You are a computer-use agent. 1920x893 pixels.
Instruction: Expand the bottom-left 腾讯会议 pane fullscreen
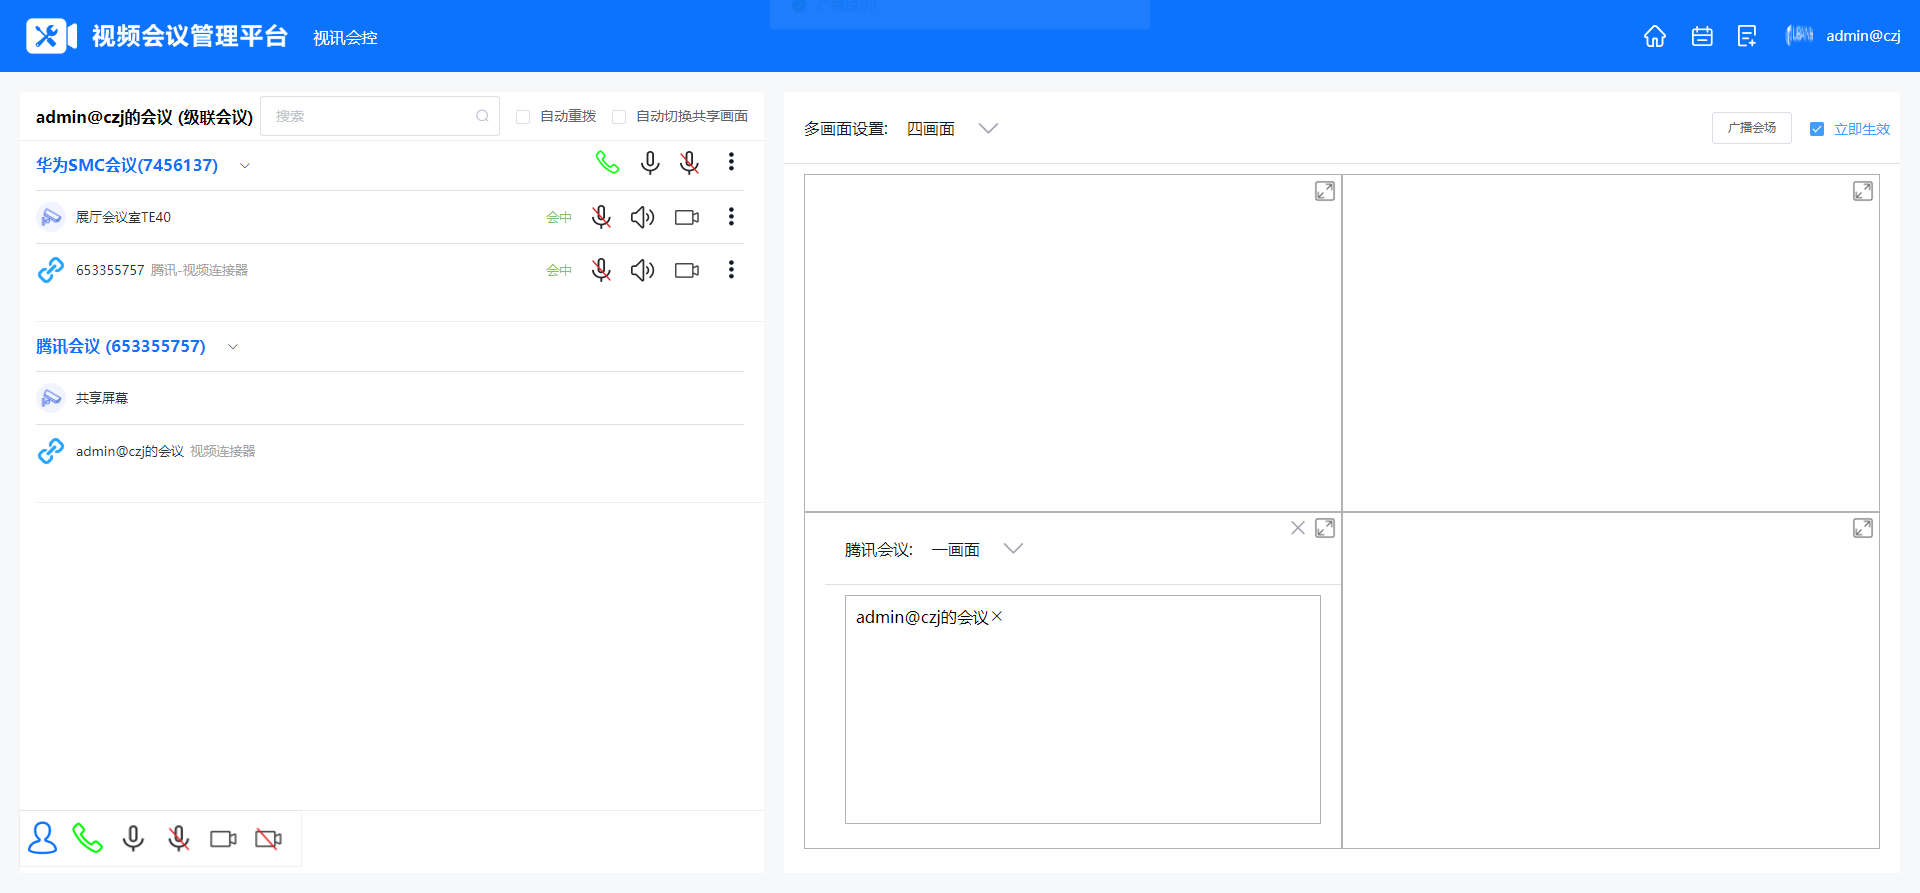[x=1325, y=528]
